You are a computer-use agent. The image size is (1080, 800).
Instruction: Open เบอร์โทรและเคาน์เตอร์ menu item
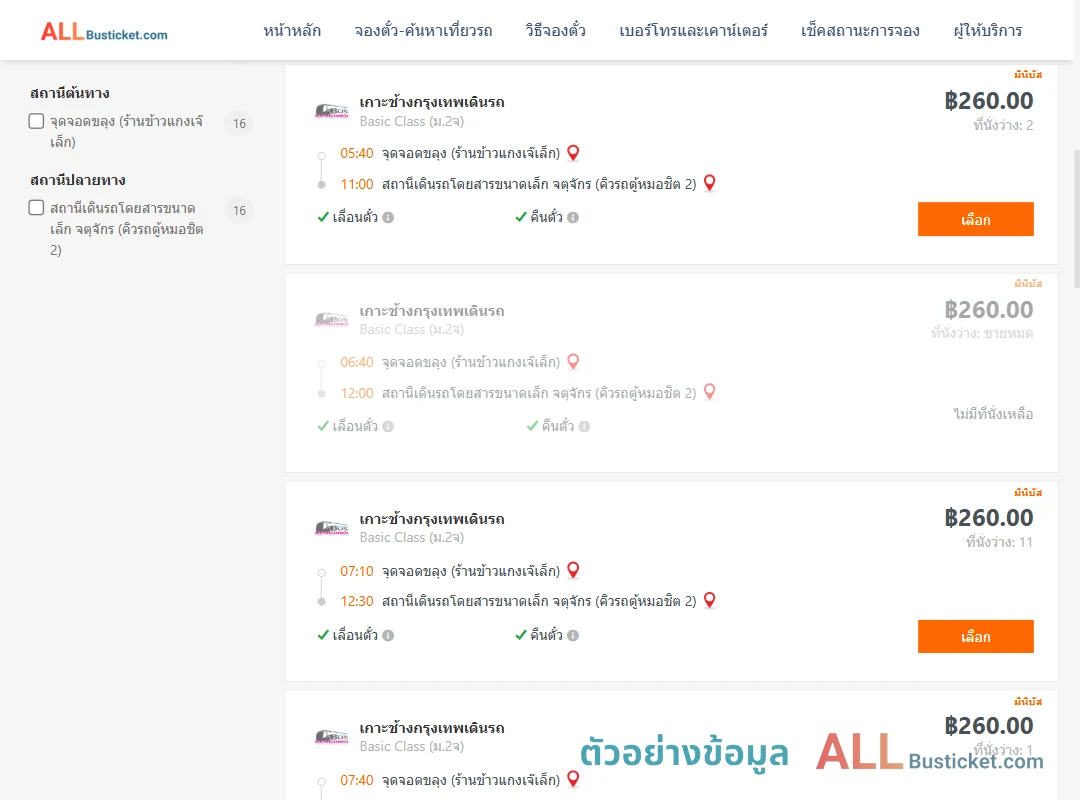(x=693, y=30)
